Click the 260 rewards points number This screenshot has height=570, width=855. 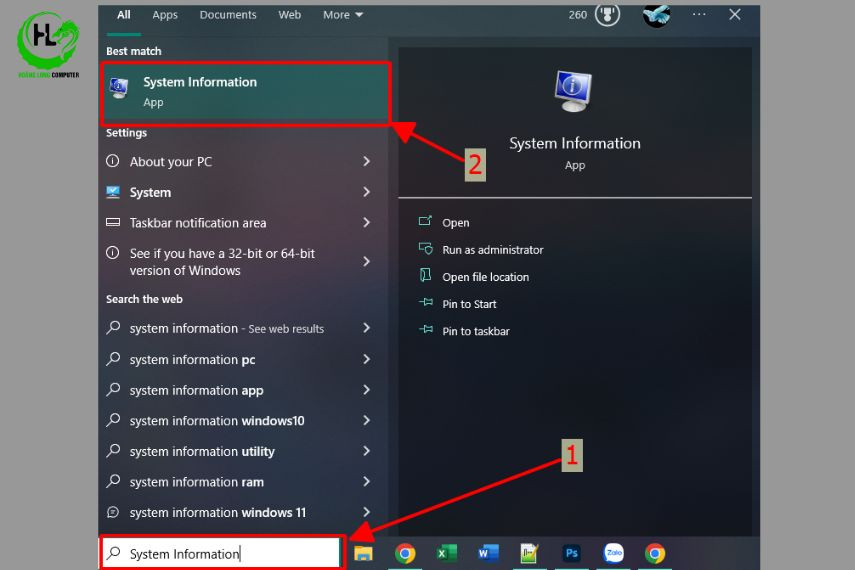tap(577, 15)
